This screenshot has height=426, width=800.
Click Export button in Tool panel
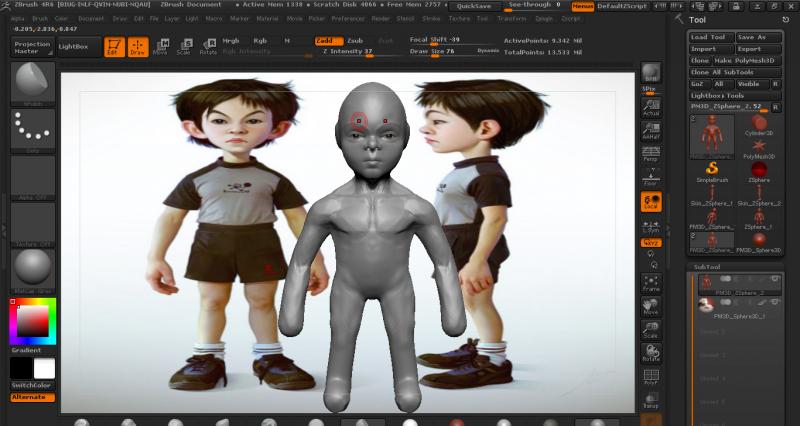(x=759, y=49)
